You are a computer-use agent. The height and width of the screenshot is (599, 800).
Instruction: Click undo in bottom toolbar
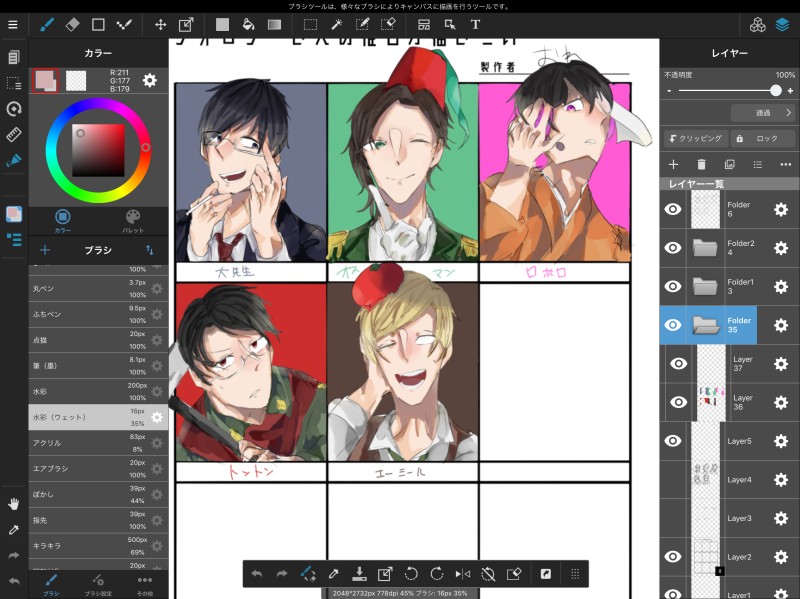(x=257, y=574)
